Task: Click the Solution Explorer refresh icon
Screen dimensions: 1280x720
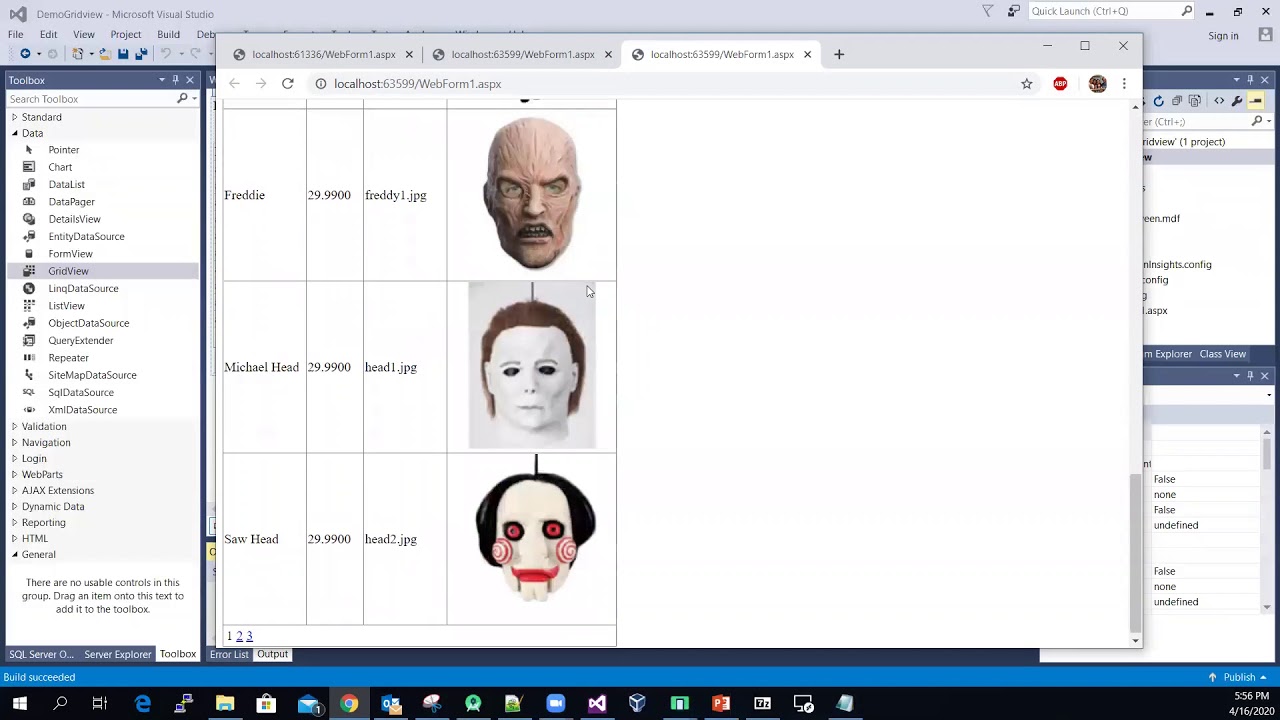Action: tap(1158, 101)
